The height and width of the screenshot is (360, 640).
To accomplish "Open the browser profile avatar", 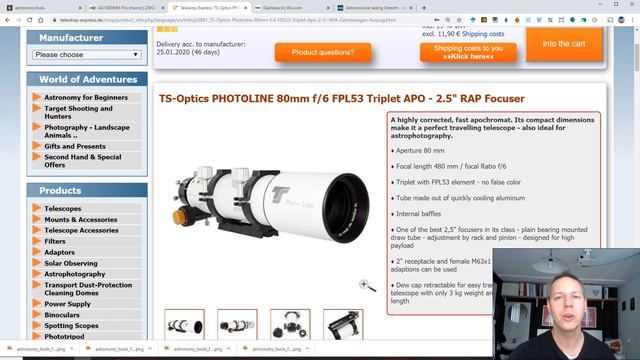I will pos(621,20).
